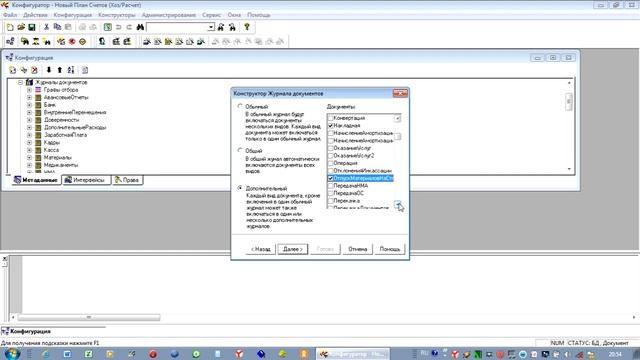Open the configuration tree icon in second toolbar
The image size is (640, 360).
point(10,42)
